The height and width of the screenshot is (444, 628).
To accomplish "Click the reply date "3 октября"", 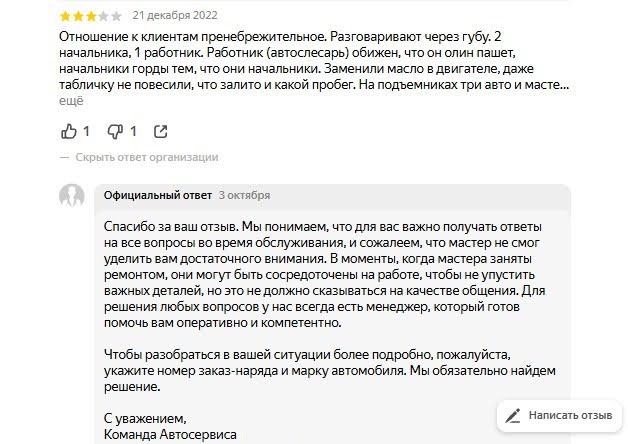I will coord(244,195).
